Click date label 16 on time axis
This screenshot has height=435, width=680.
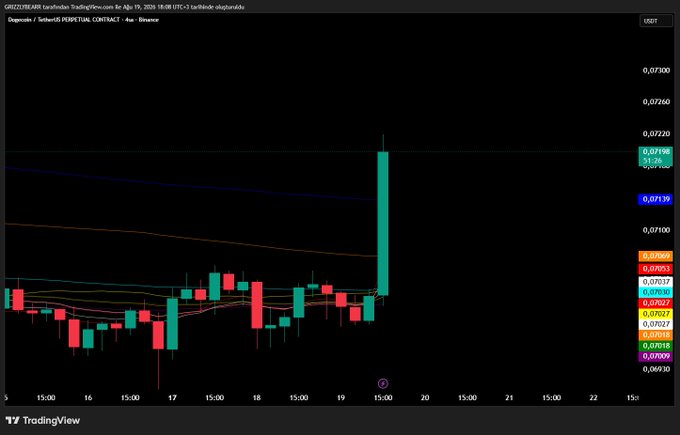(x=88, y=398)
